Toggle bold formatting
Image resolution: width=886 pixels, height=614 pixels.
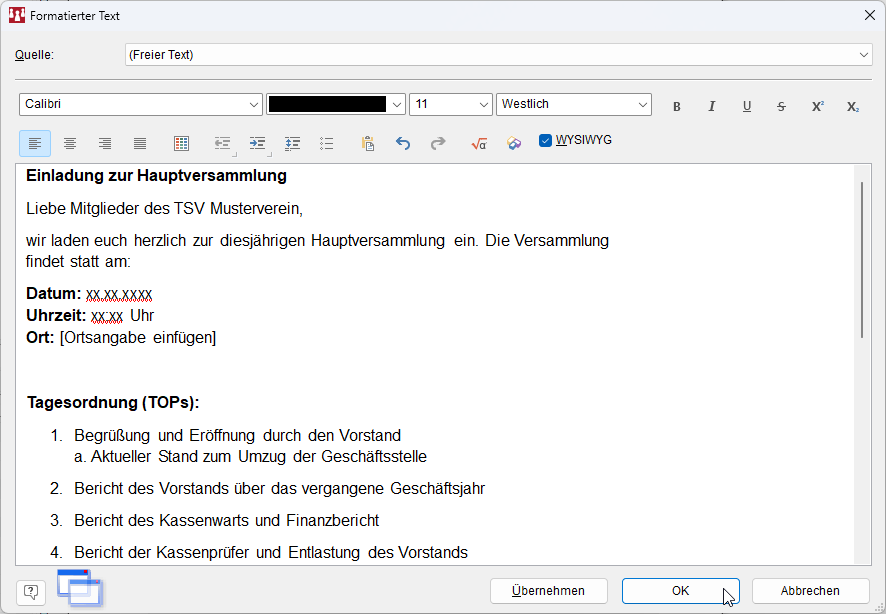tap(677, 106)
